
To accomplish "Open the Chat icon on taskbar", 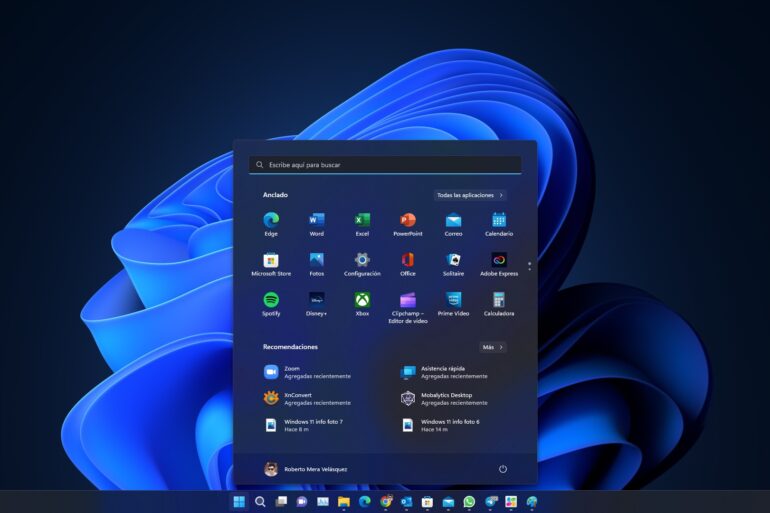I will point(302,502).
